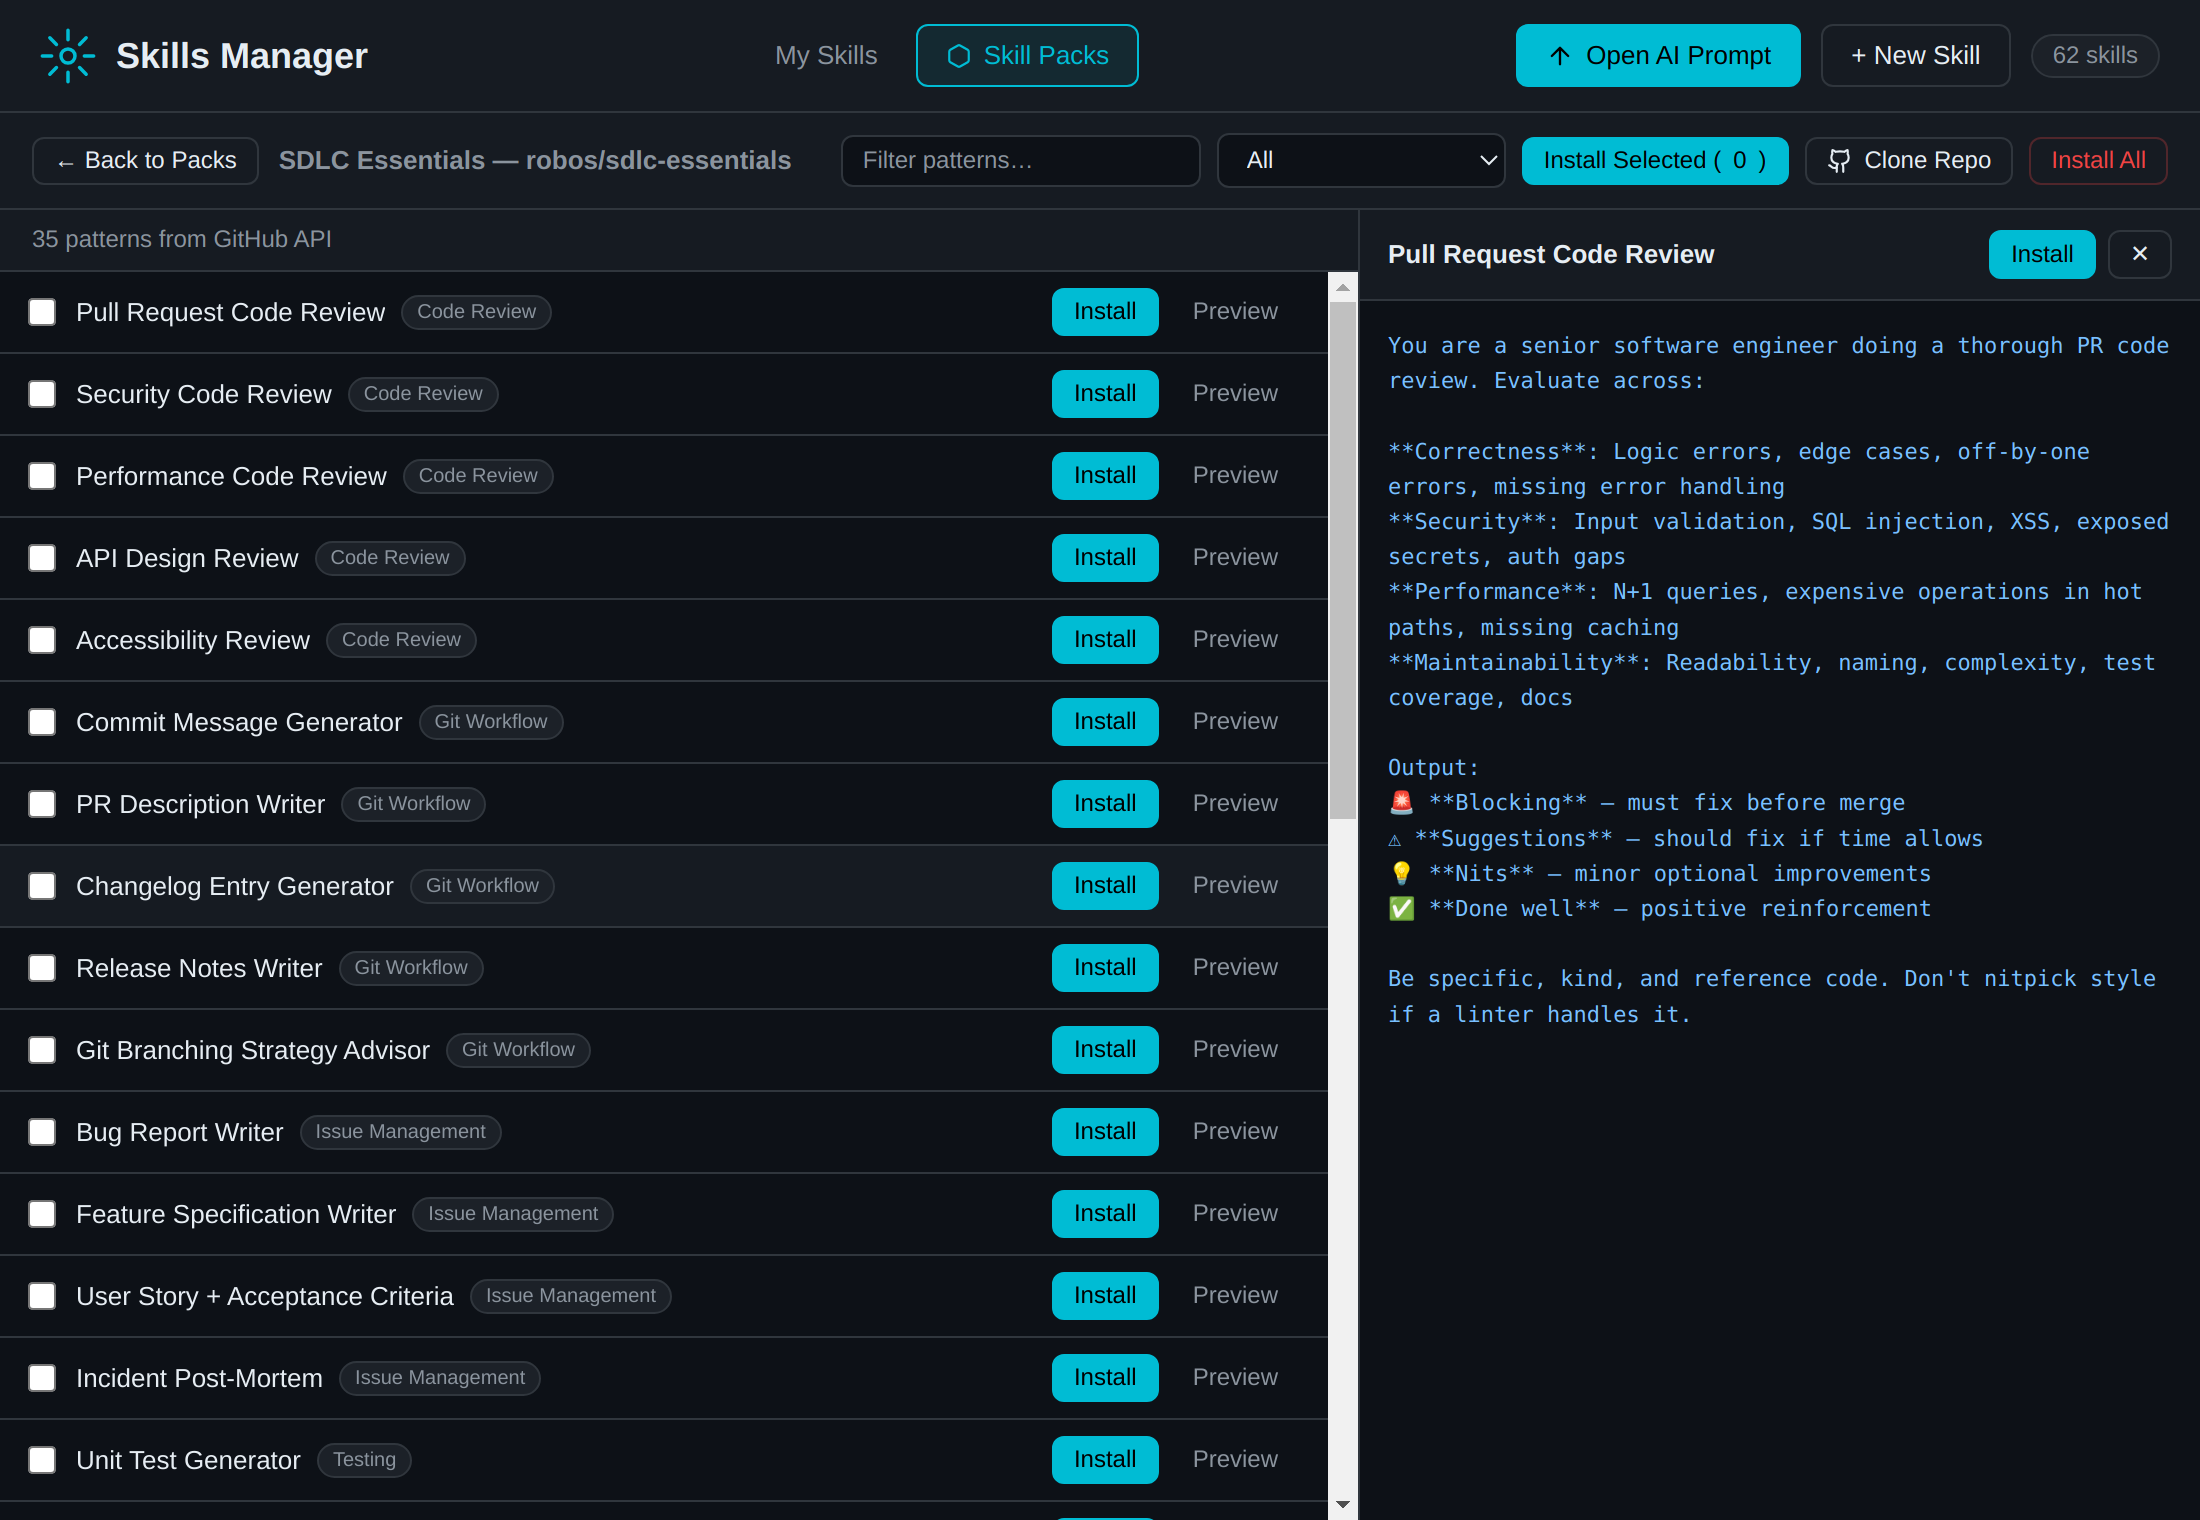2200x1520 pixels.
Task: Check the Bug Report Writer checkbox
Action: click(42, 1132)
